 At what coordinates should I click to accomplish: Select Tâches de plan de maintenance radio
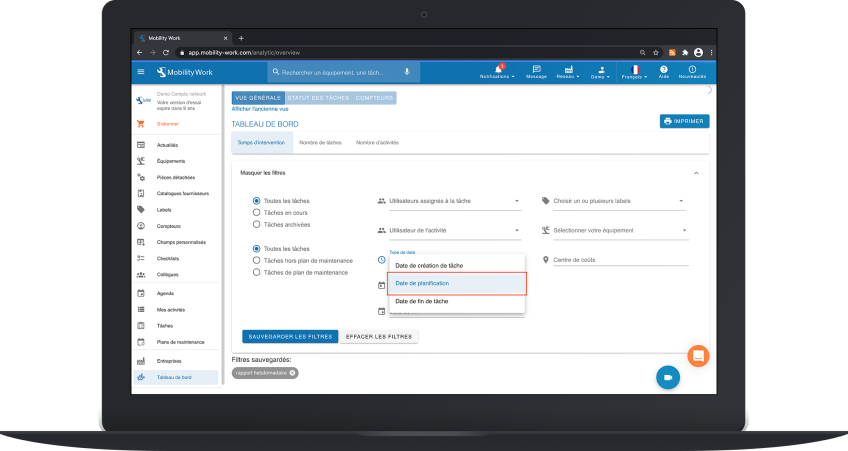pos(257,273)
